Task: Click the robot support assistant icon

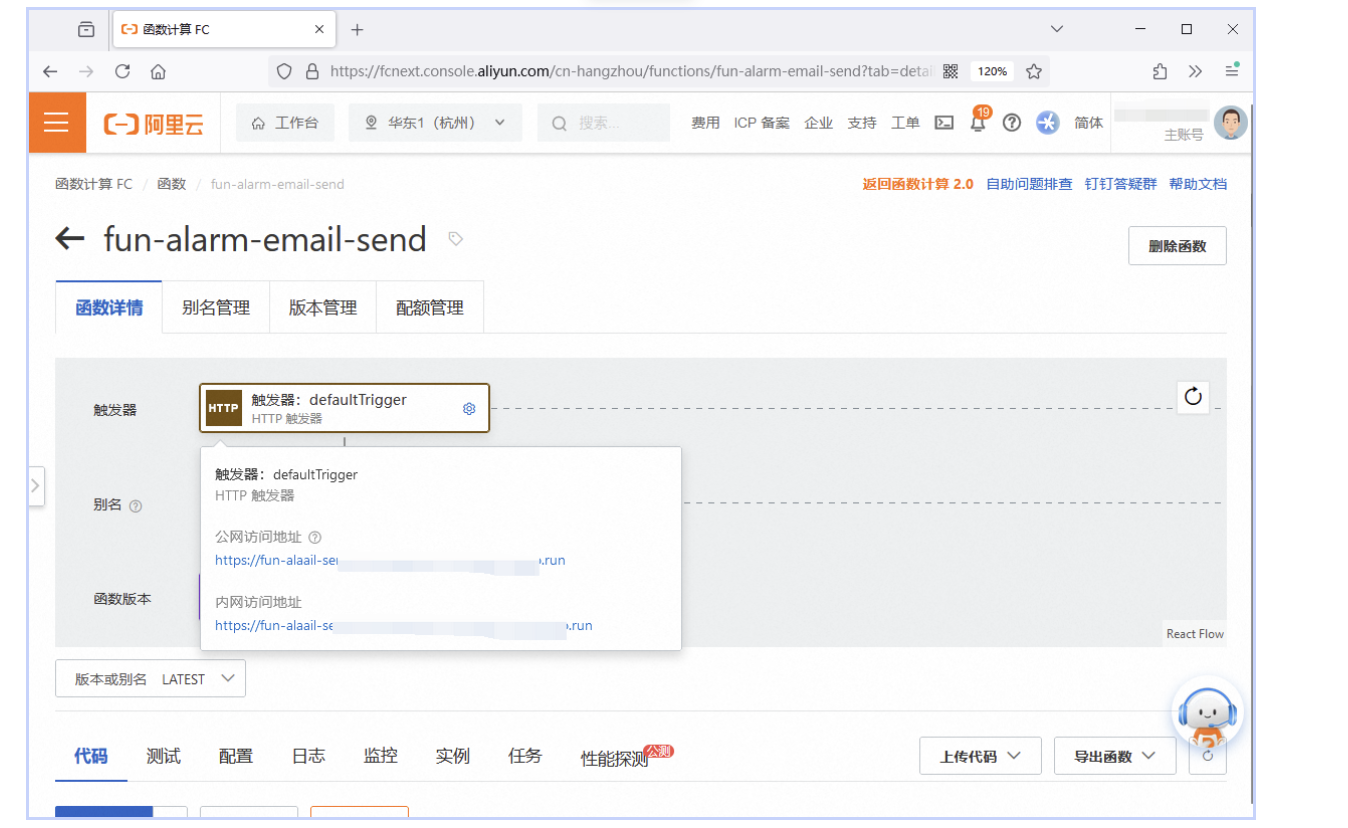Action: click(1208, 716)
